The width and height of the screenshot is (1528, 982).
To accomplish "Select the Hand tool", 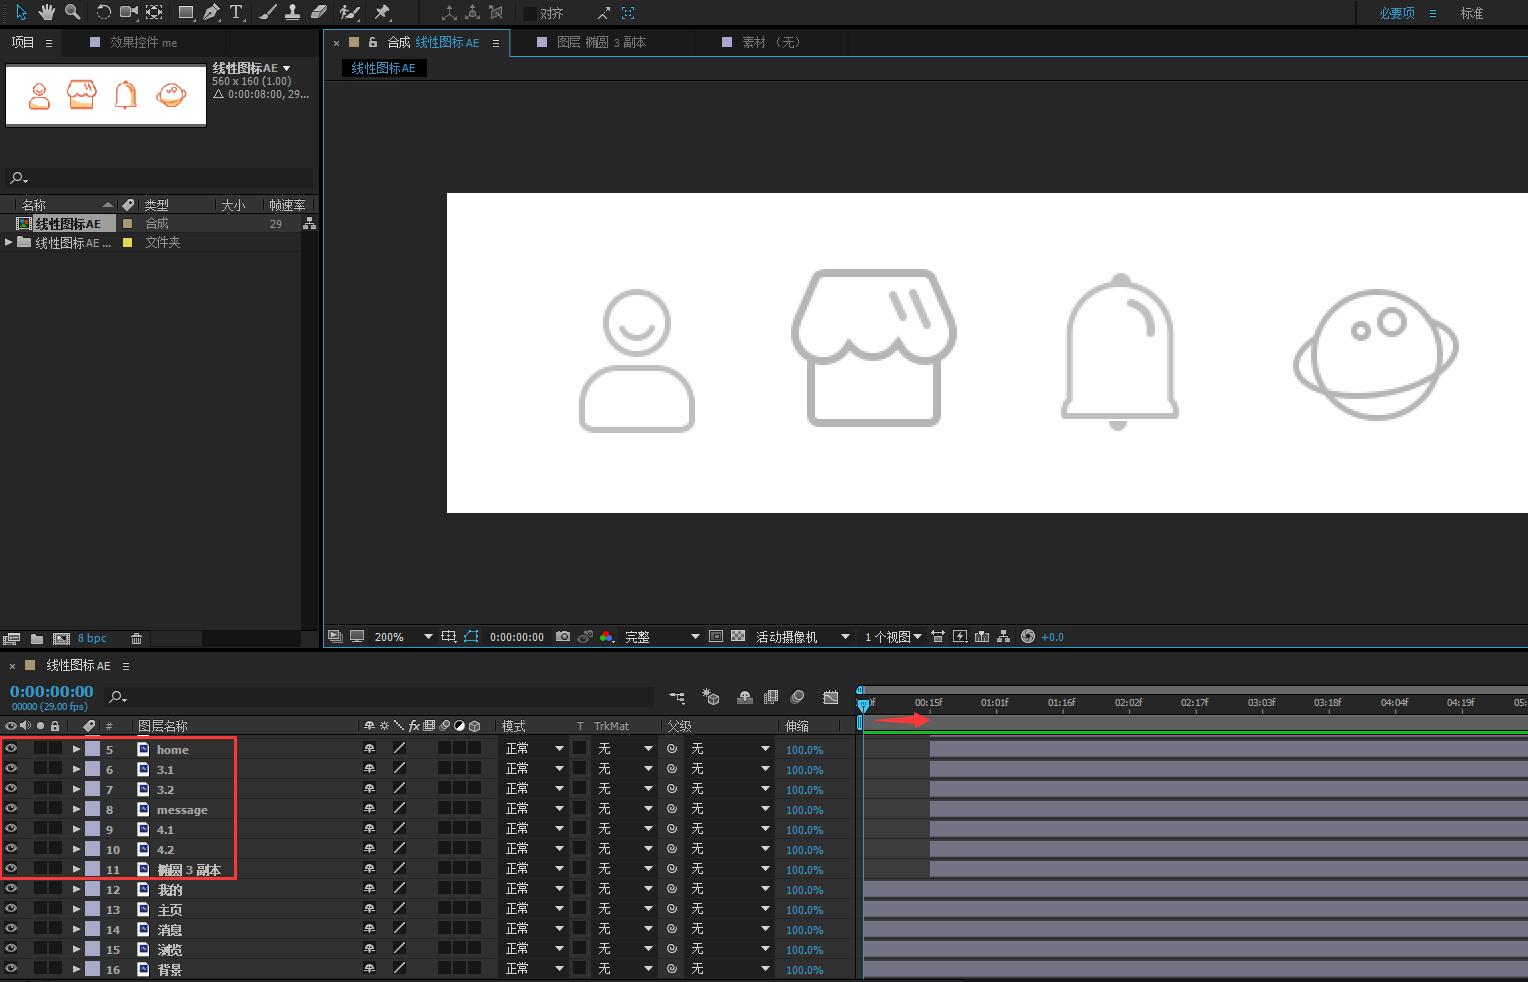I will pos(47,12).
